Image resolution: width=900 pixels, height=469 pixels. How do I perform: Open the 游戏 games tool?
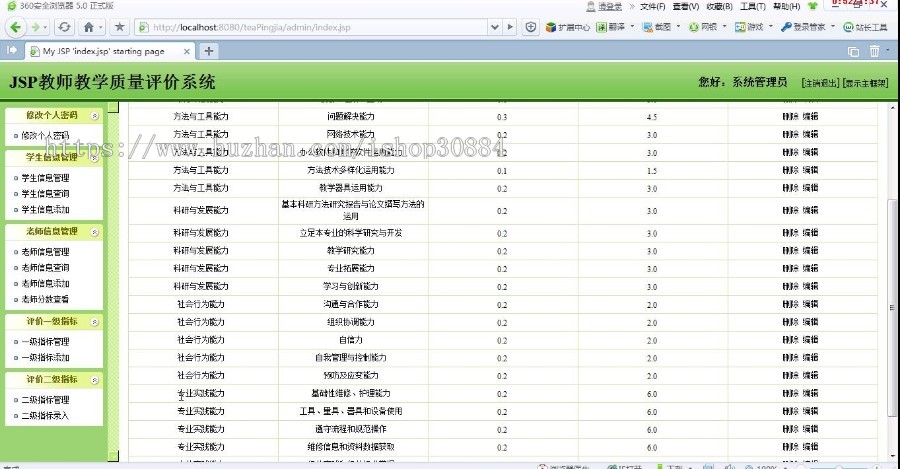(x=750, y=27)
